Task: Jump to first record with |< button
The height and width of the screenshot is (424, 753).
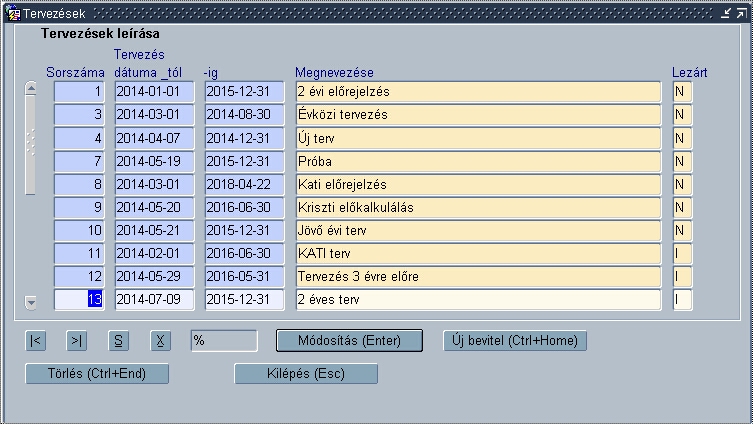Action: (x=36, y=340)
